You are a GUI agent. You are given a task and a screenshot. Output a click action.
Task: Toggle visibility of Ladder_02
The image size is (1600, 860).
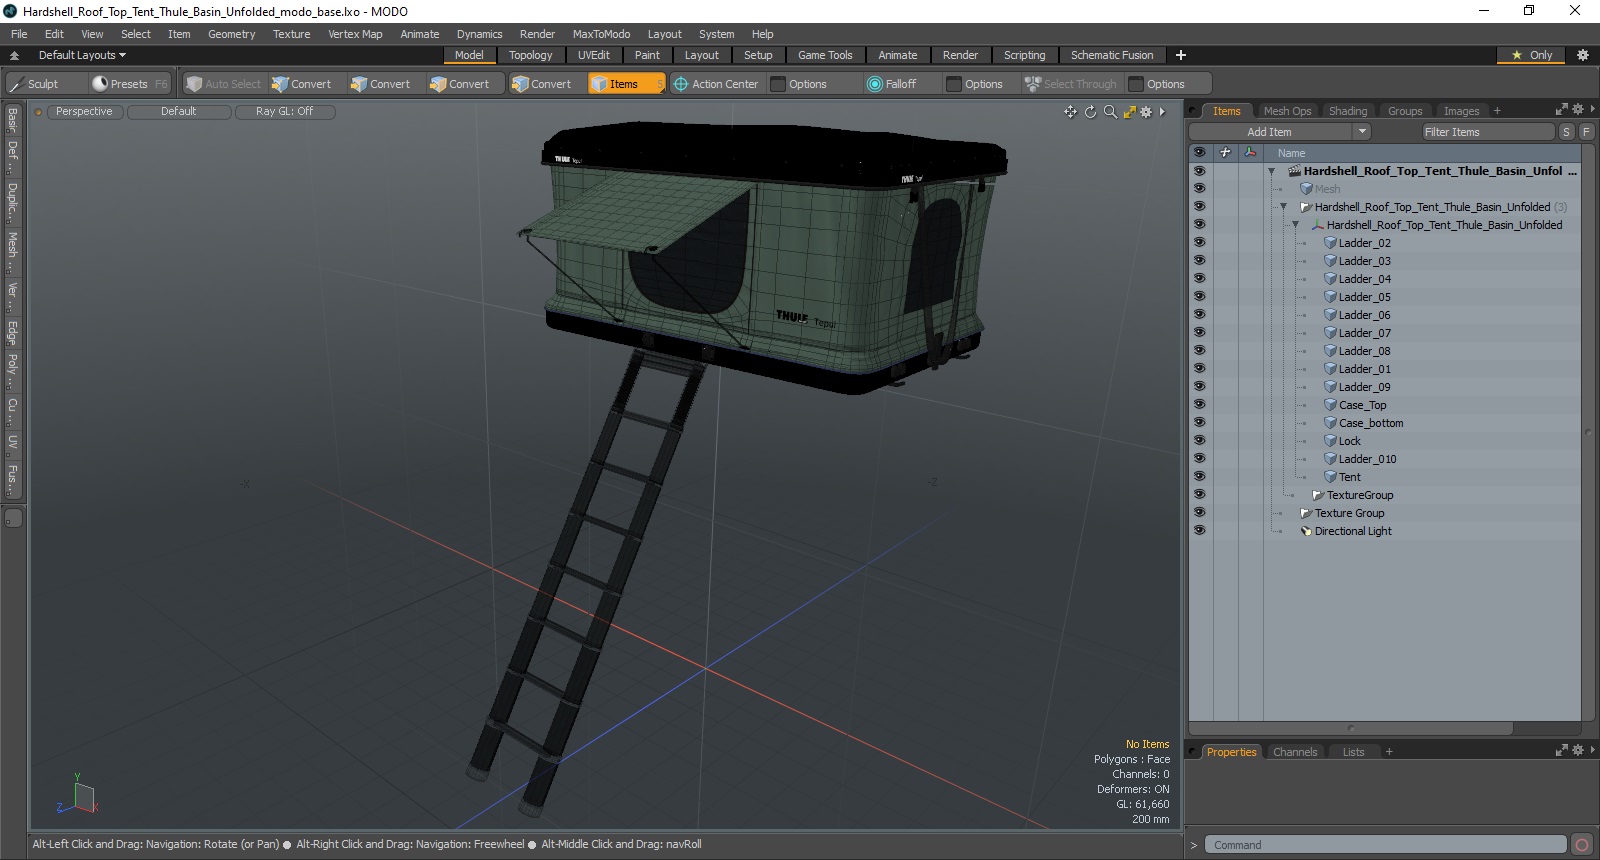point(1199,243)
